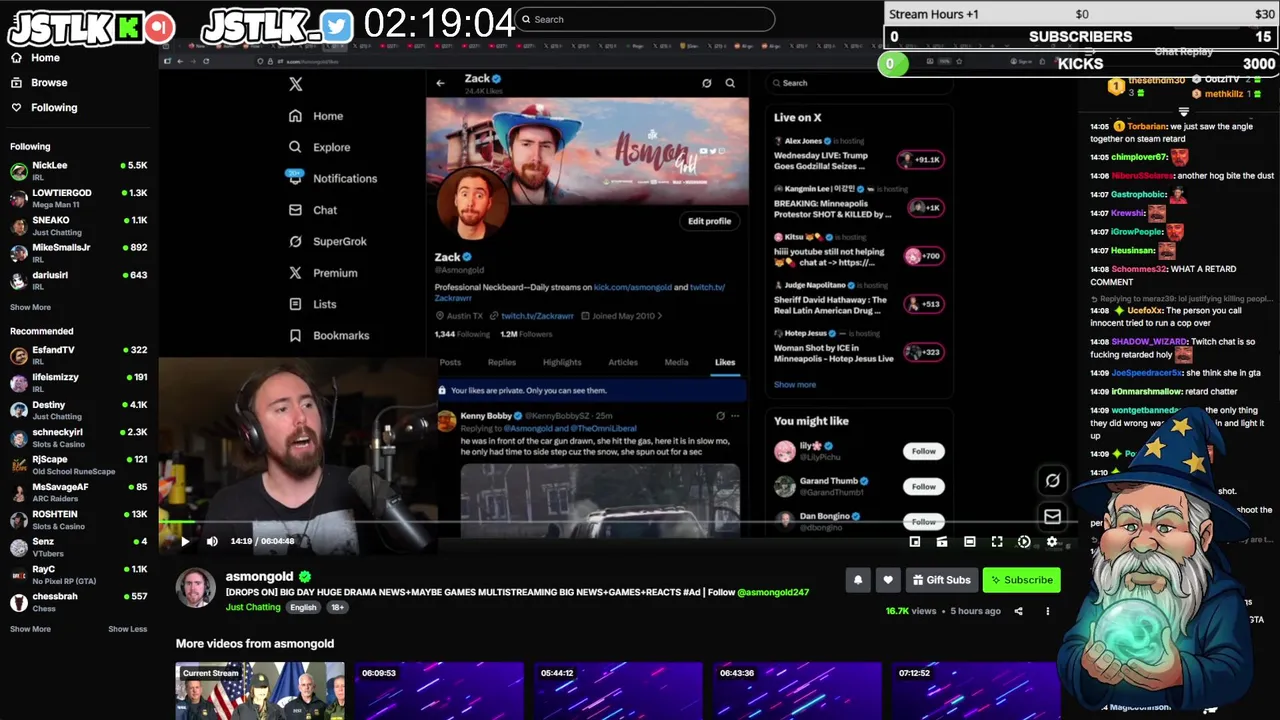Expand Show More under the Recommended list
Viewport: 1280px width, 720px height.
[30, 629]
